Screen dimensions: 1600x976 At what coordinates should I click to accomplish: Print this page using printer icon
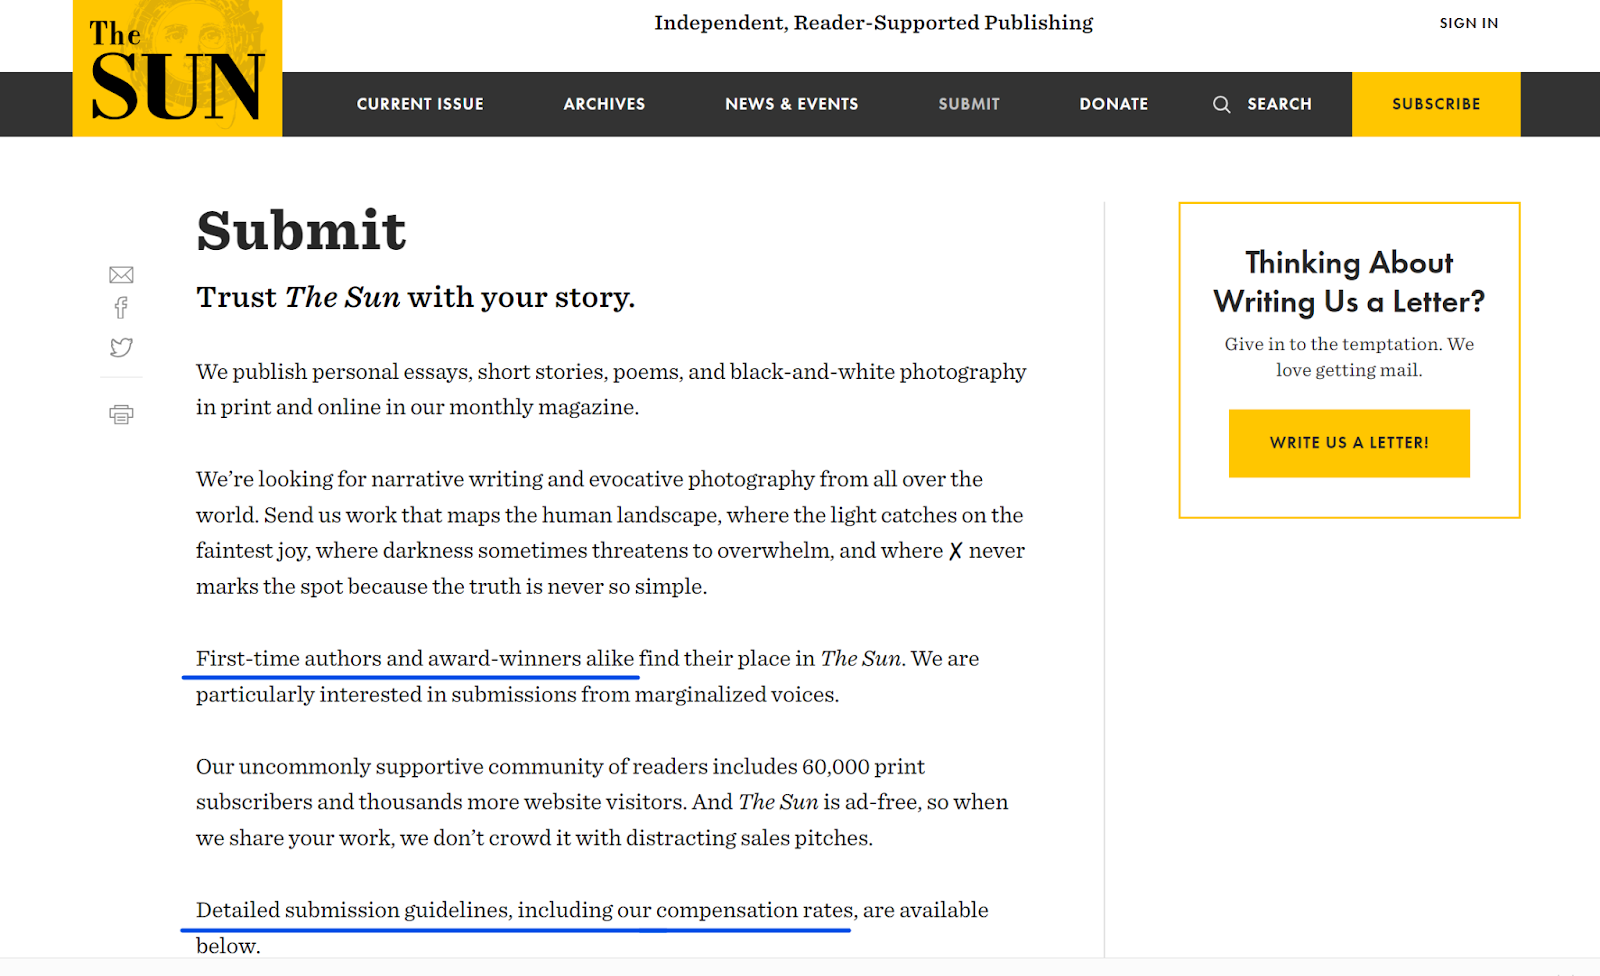click(x=121, y=414)
